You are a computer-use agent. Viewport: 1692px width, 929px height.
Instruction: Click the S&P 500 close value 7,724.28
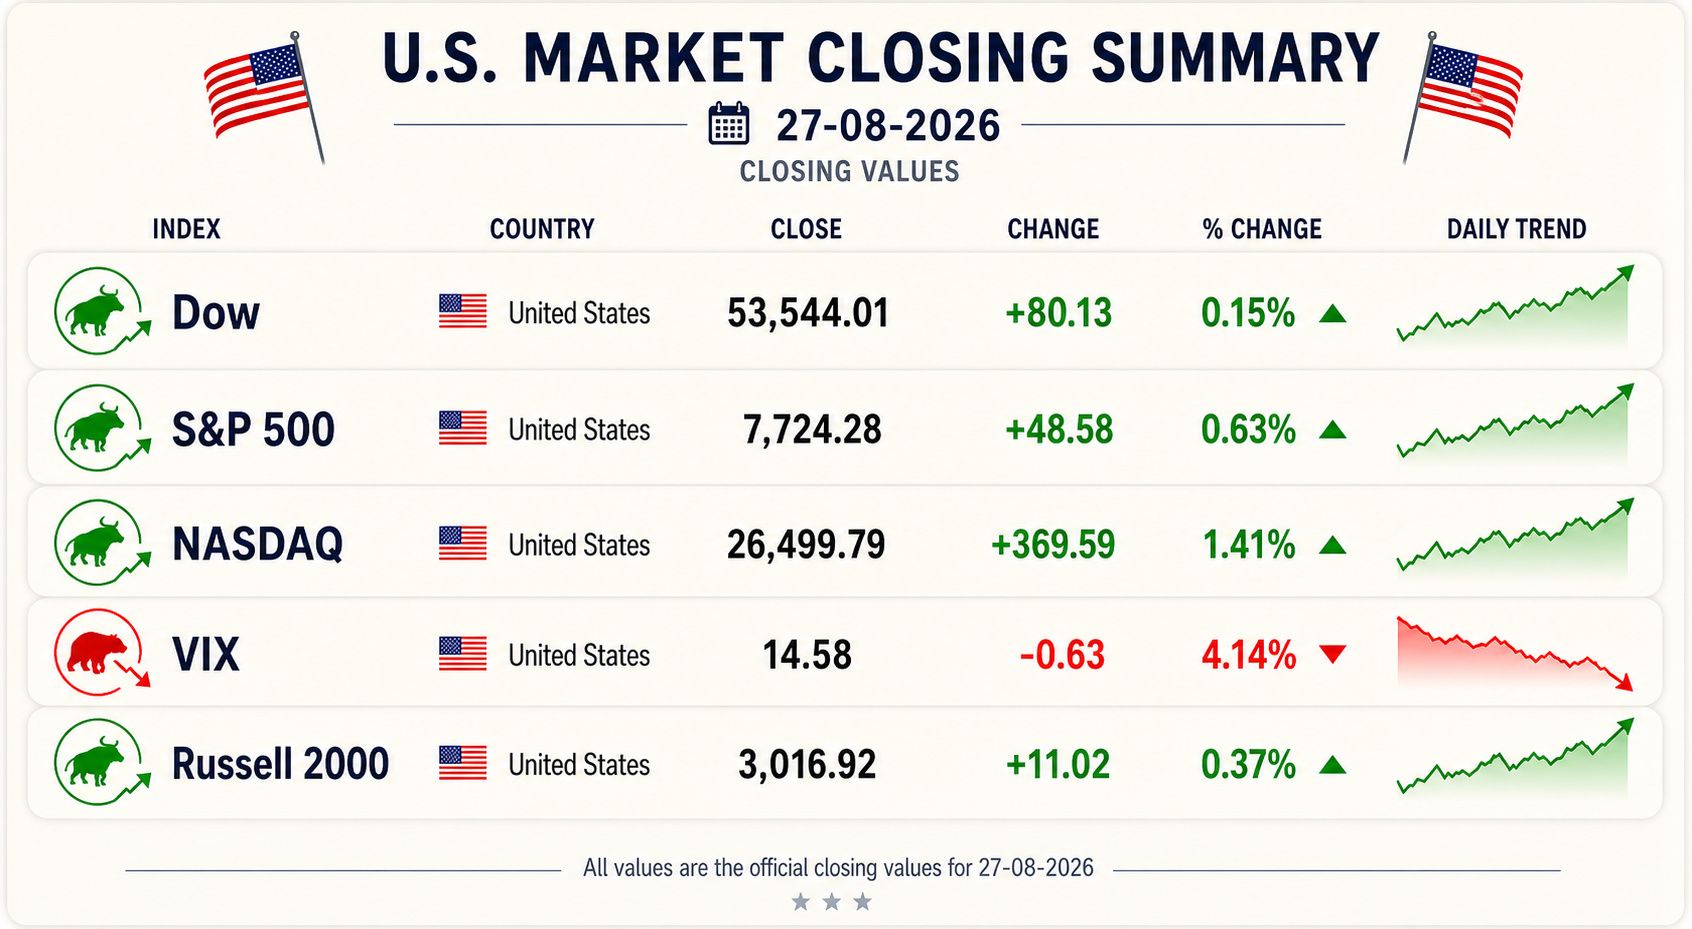pos(812,430)
